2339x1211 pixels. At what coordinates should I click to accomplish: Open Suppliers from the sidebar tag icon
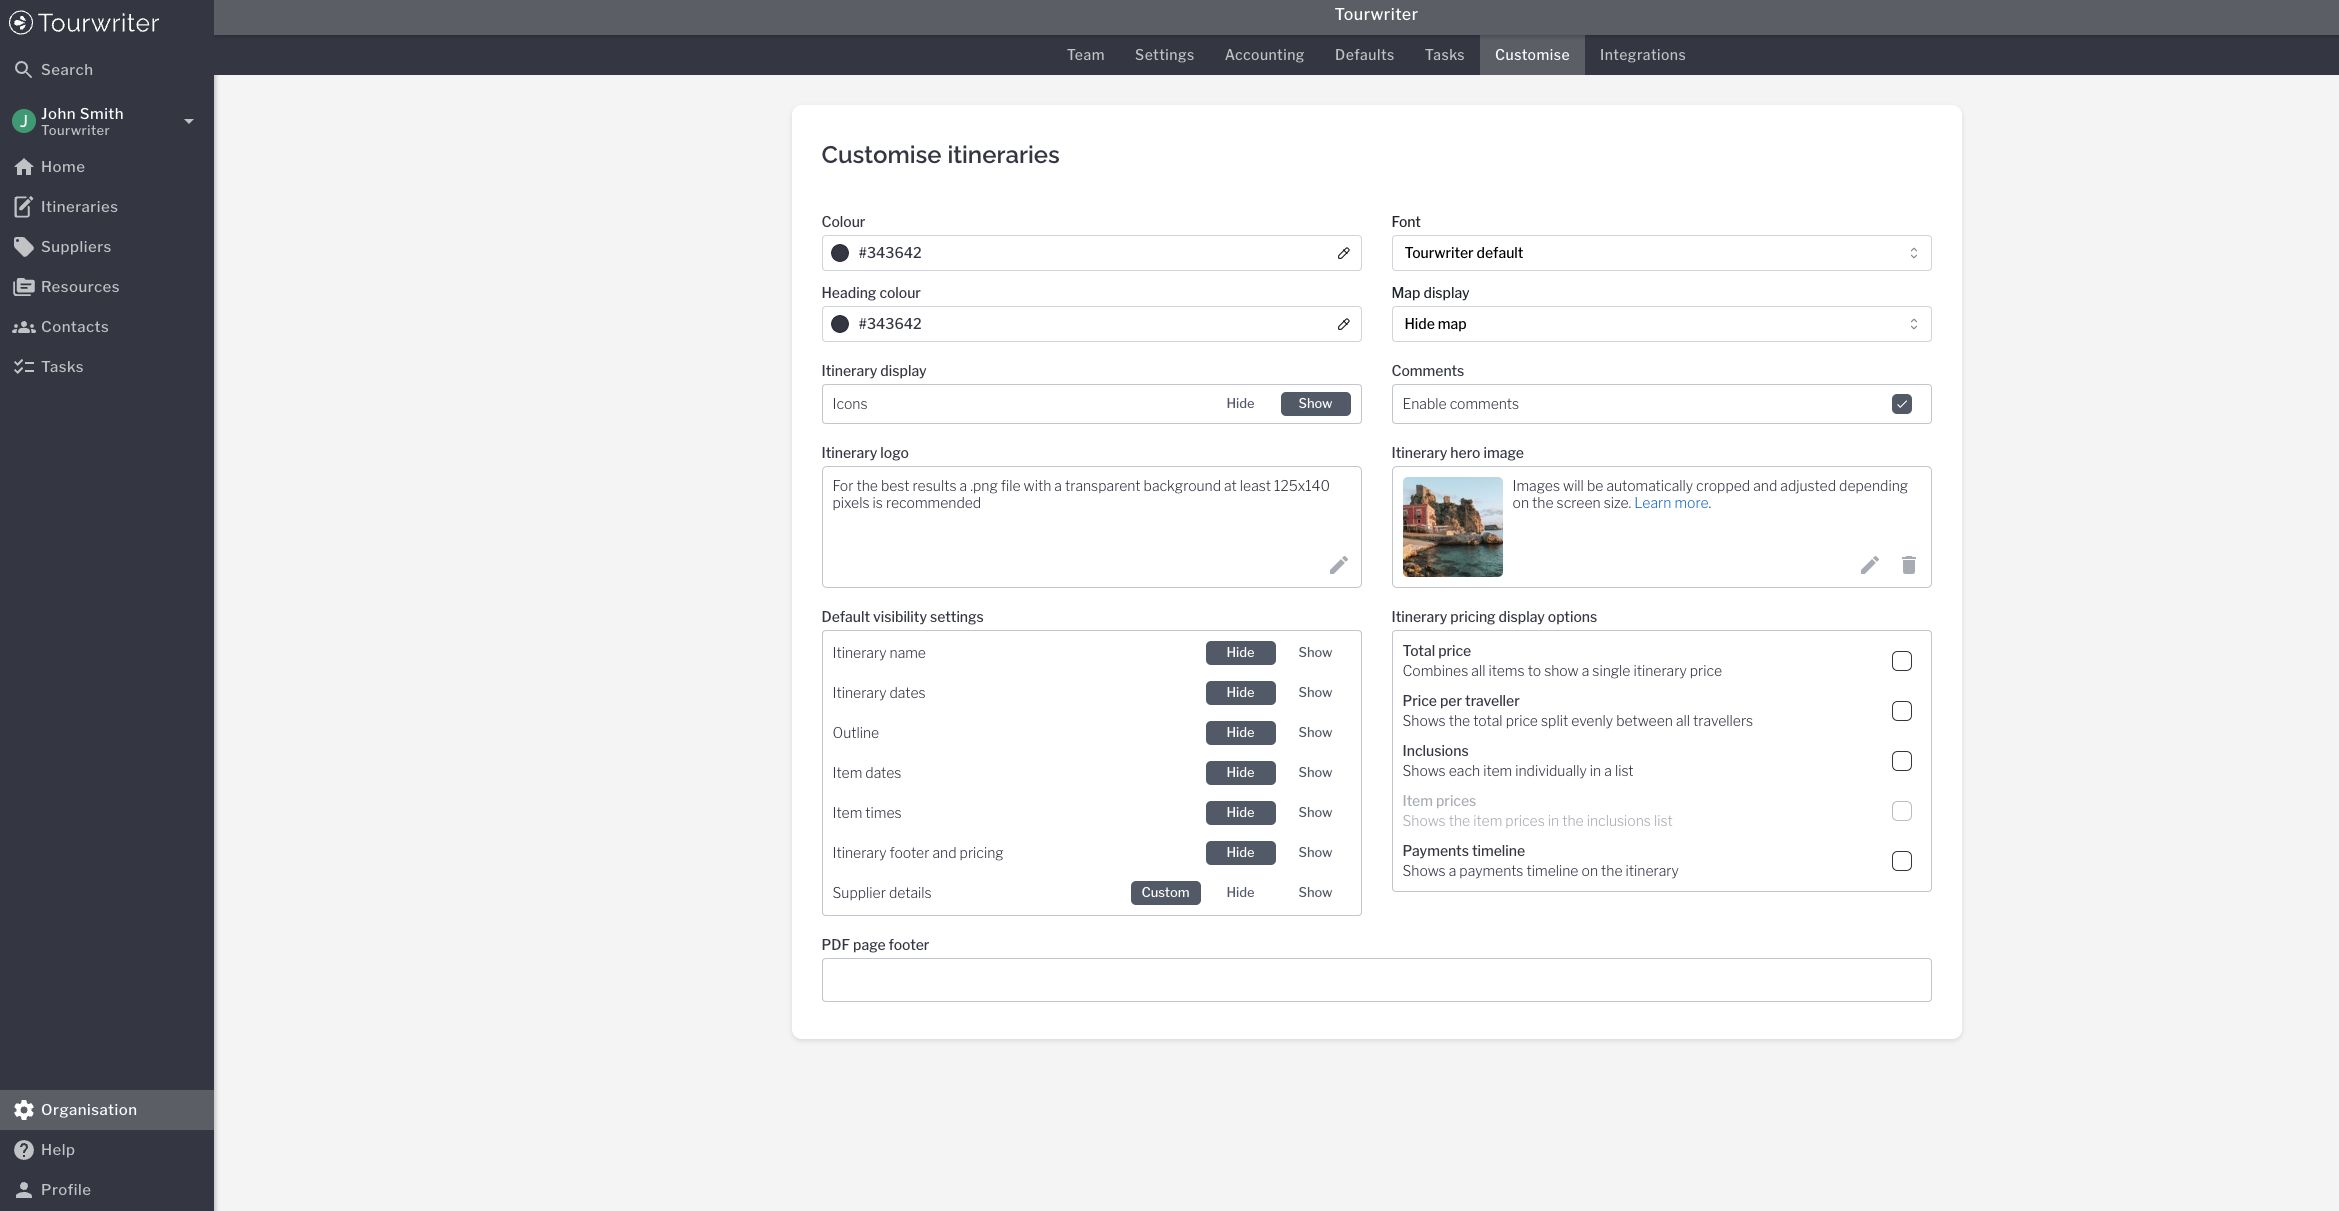click(24, 247)
